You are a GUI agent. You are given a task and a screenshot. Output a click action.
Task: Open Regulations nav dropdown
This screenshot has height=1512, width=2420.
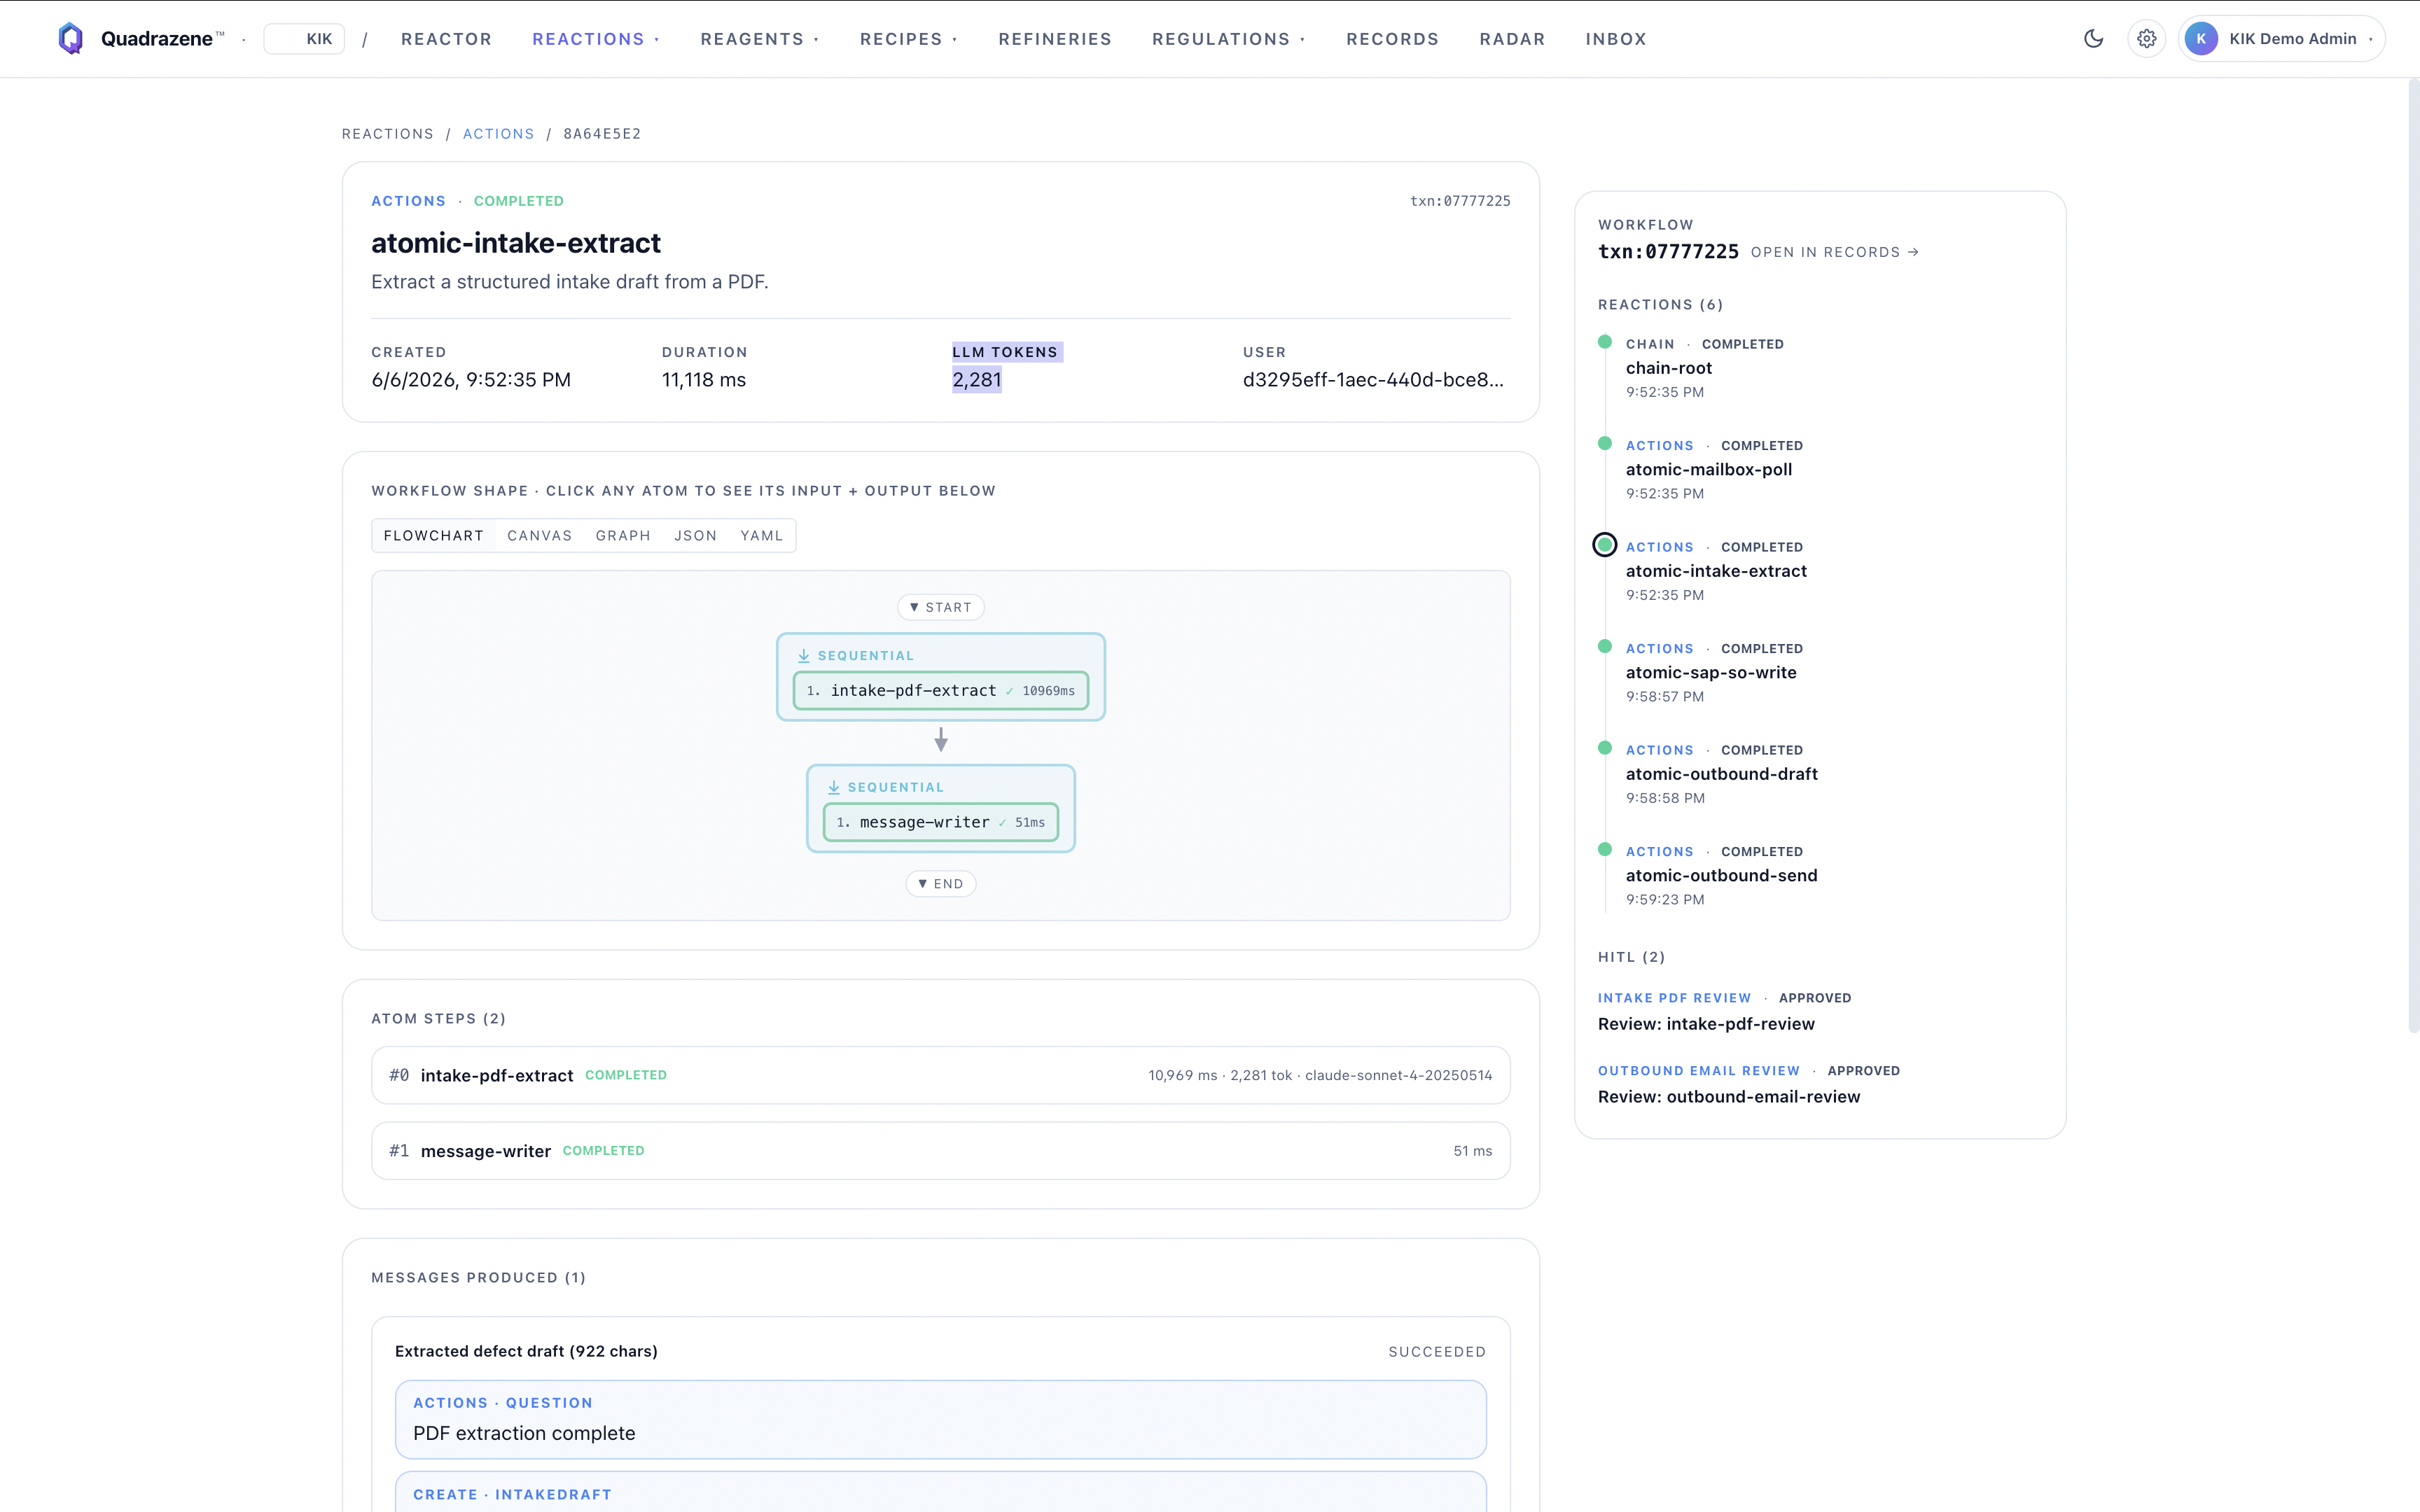tap(1229, 39)
